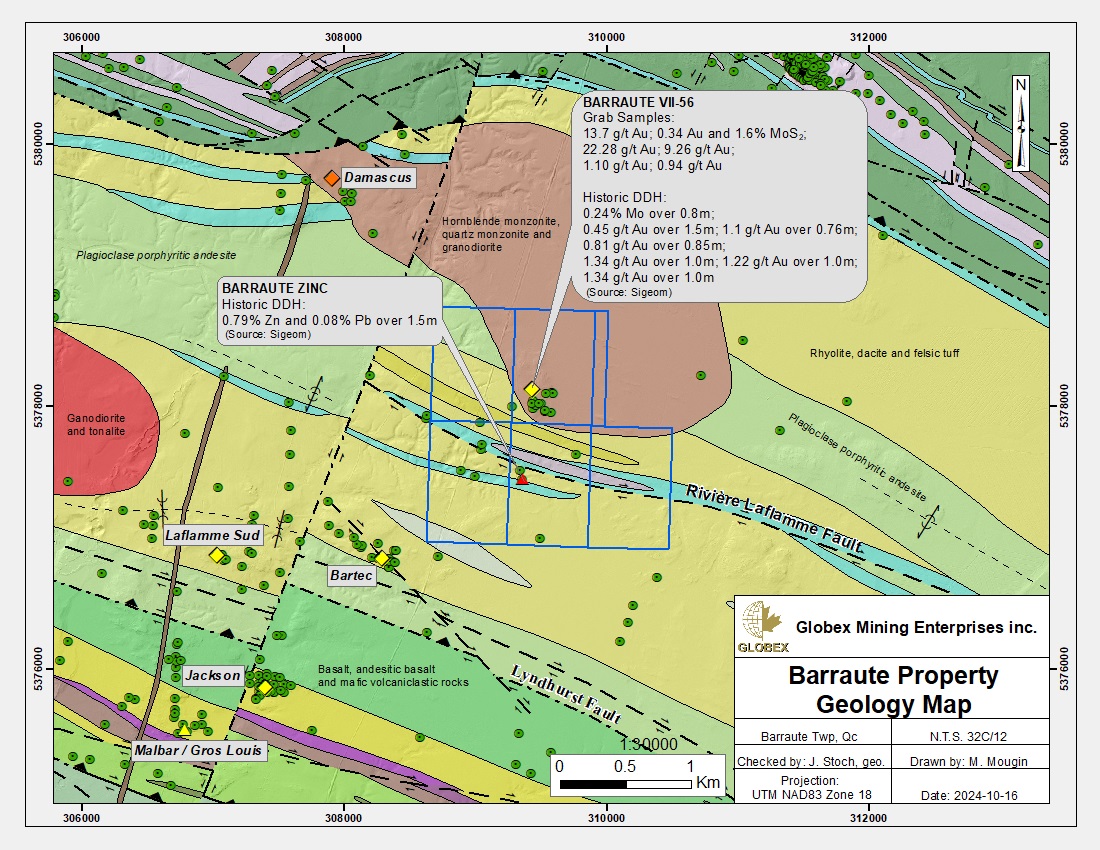
Task: Click the Globex maple leaf logo
Action: 757,625
